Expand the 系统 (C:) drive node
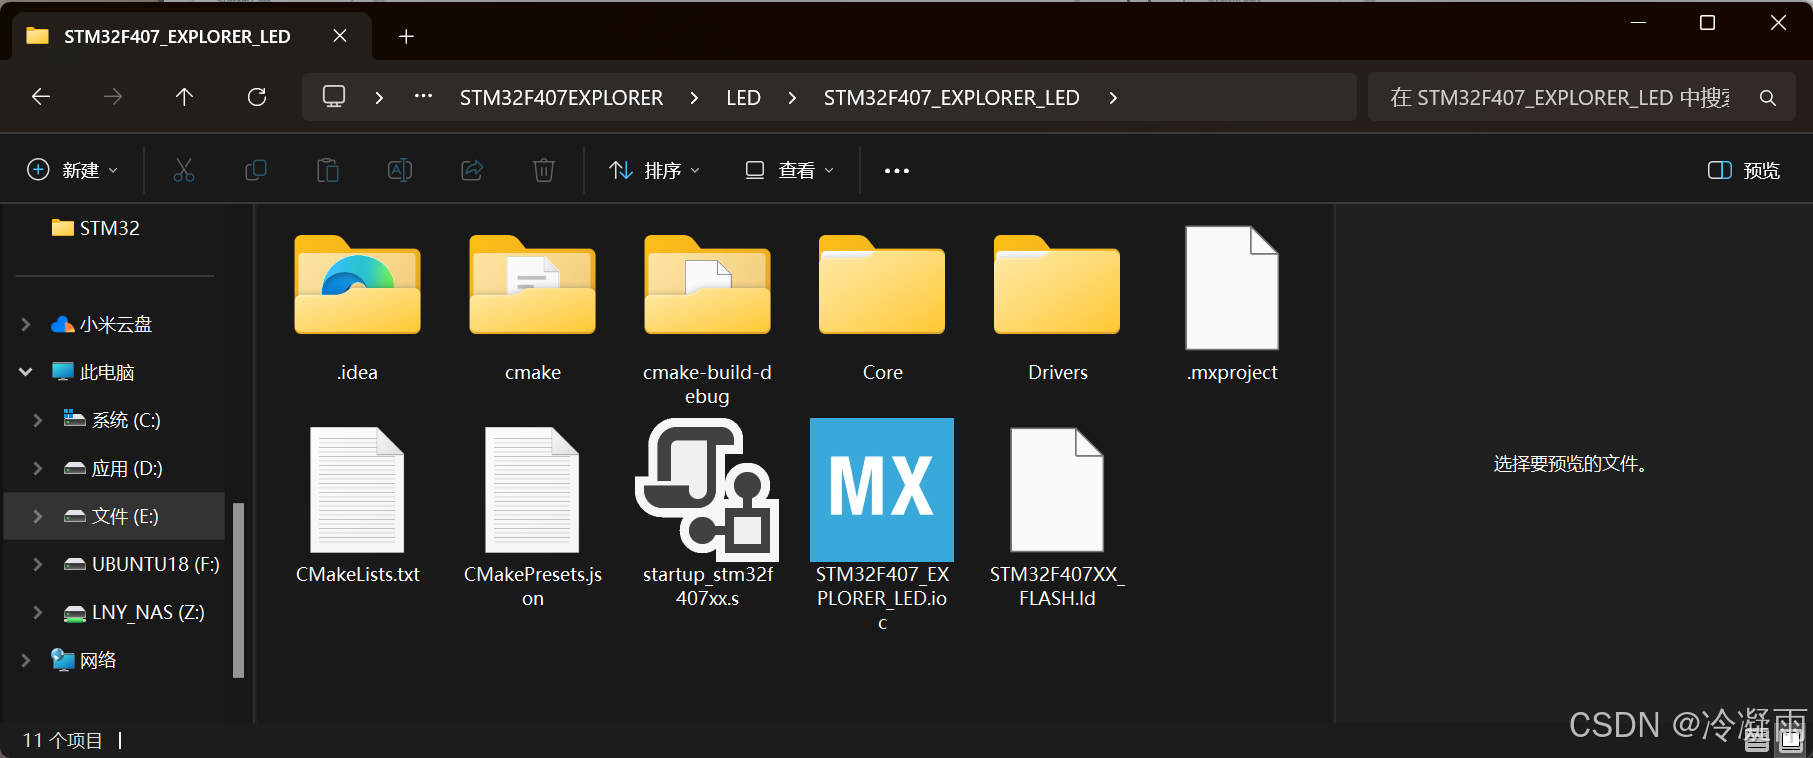The height and width of the screenshot is (758, 1813). coord(38,420)
